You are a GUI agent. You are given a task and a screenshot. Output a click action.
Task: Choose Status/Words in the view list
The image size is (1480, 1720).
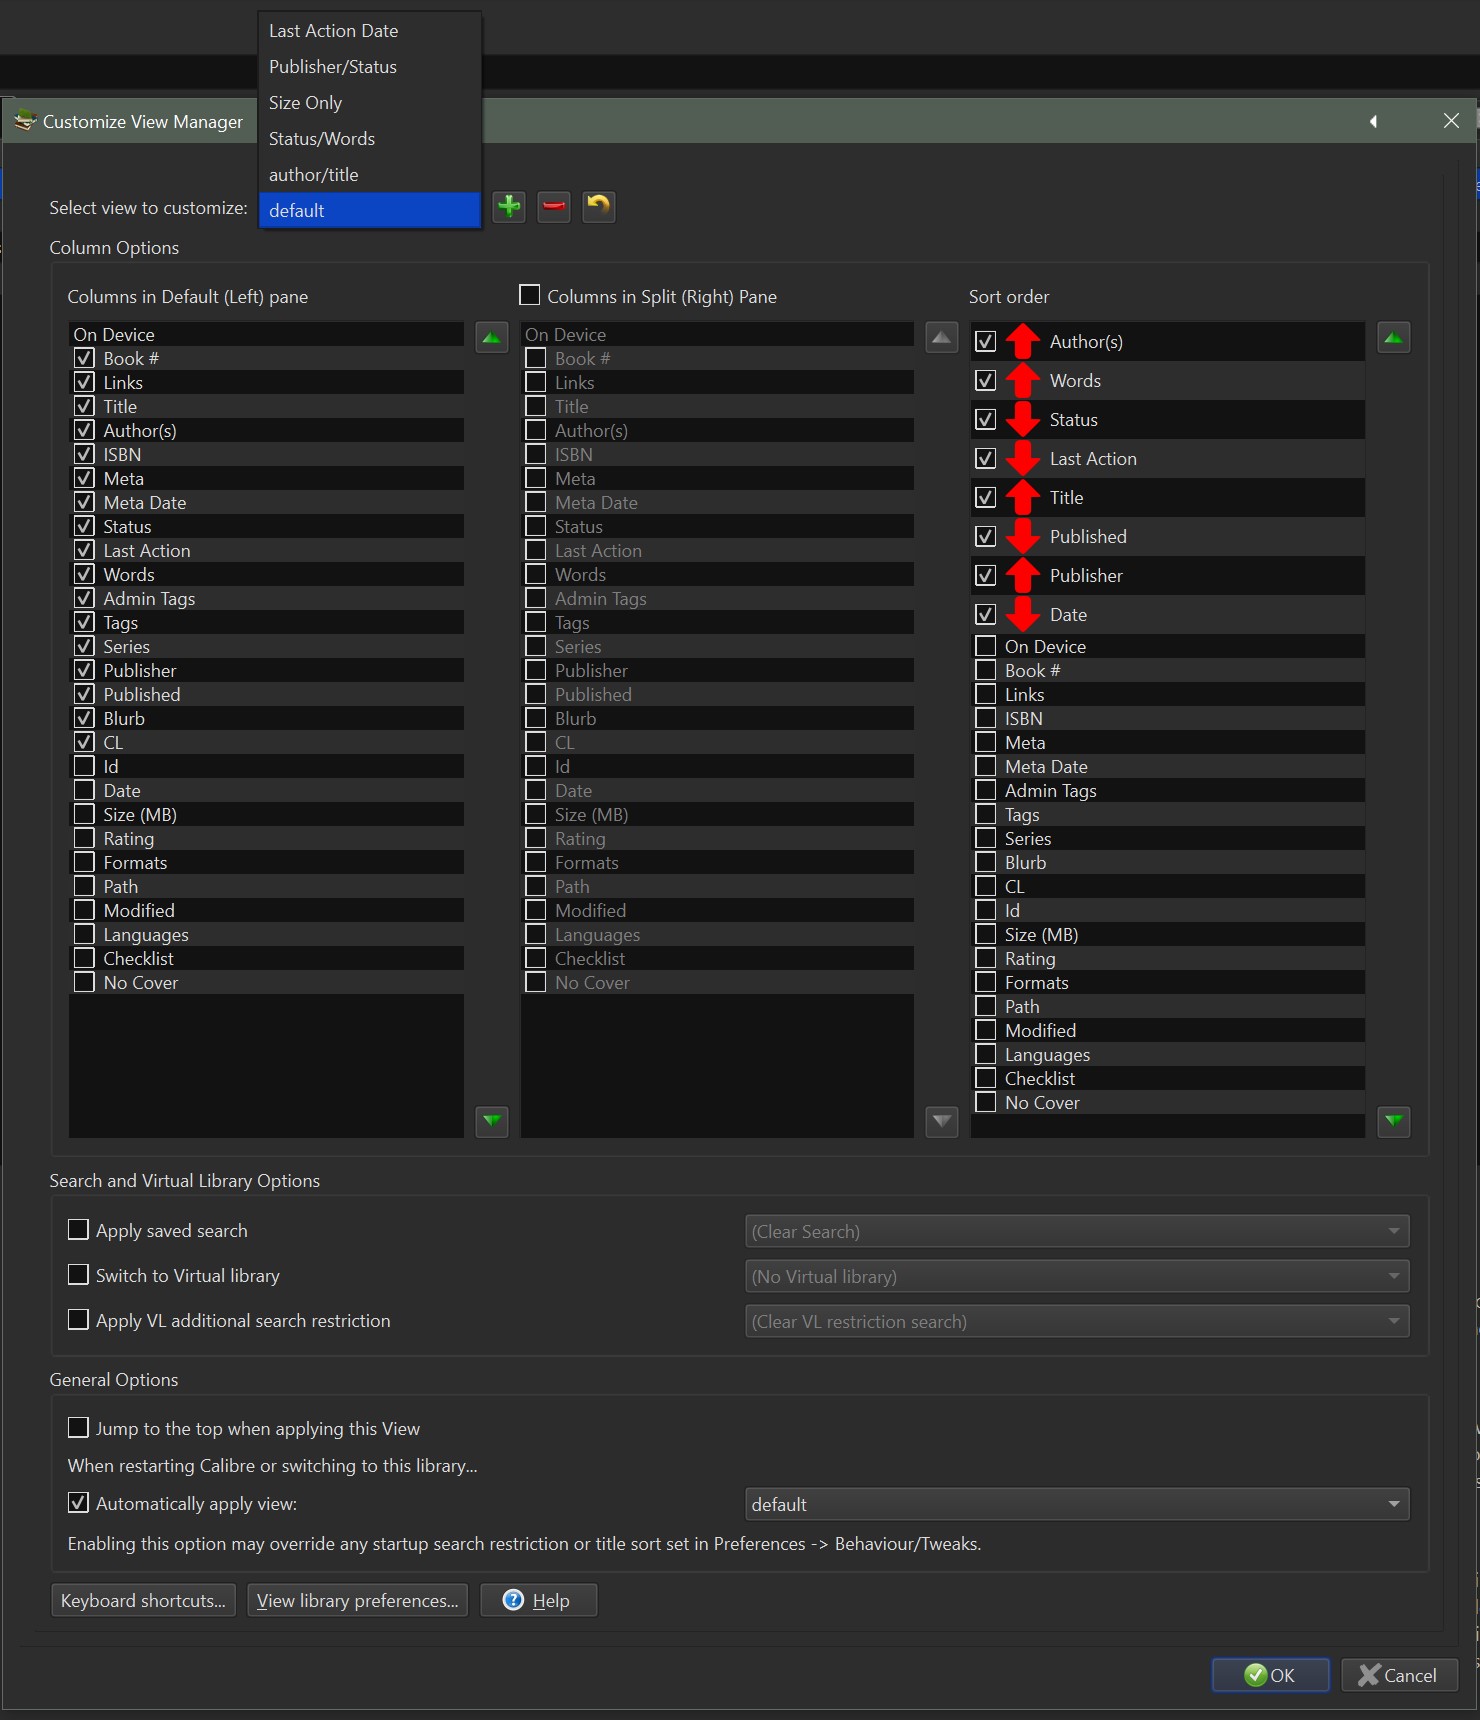click(322, 139)
